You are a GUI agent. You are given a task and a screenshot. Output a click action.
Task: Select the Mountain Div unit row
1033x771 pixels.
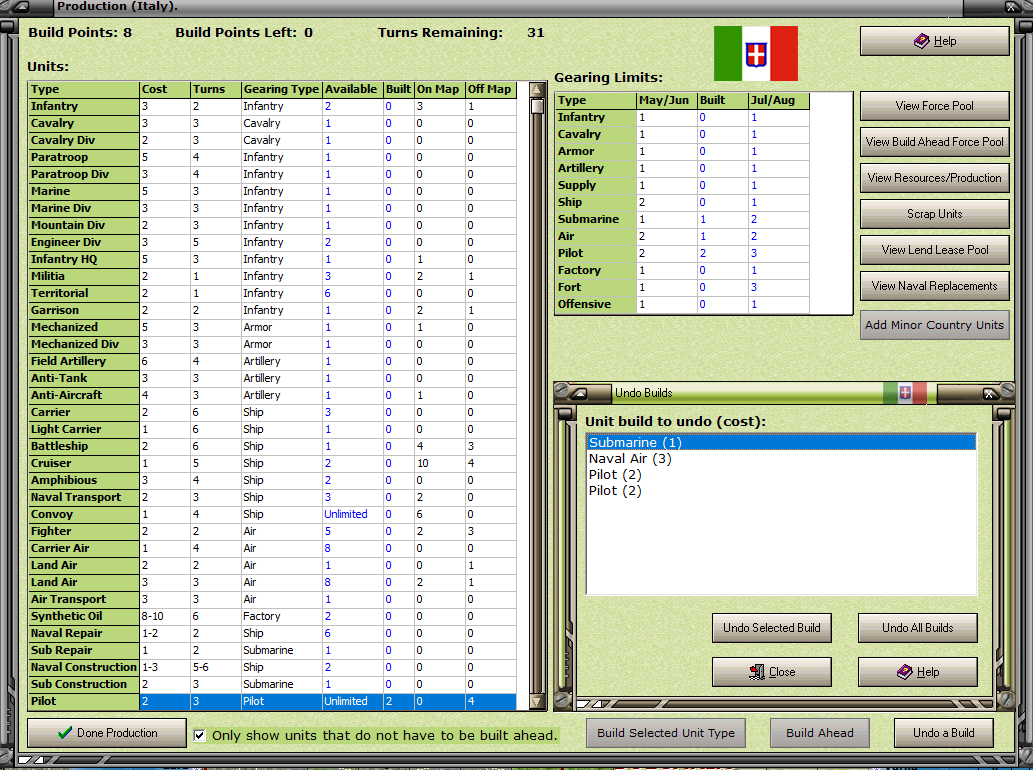coord(272,225)
